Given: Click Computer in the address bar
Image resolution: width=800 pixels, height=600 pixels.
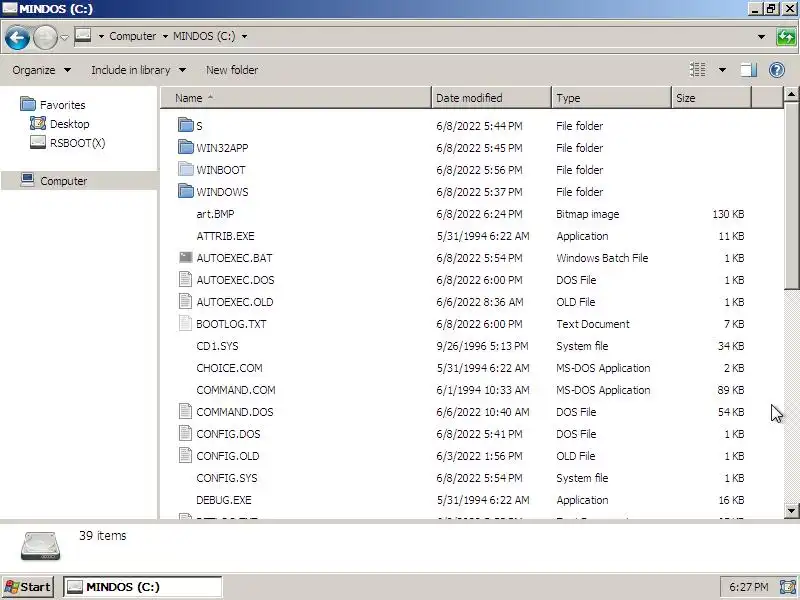Looking at the screenshot, I should tap(133, 36).
